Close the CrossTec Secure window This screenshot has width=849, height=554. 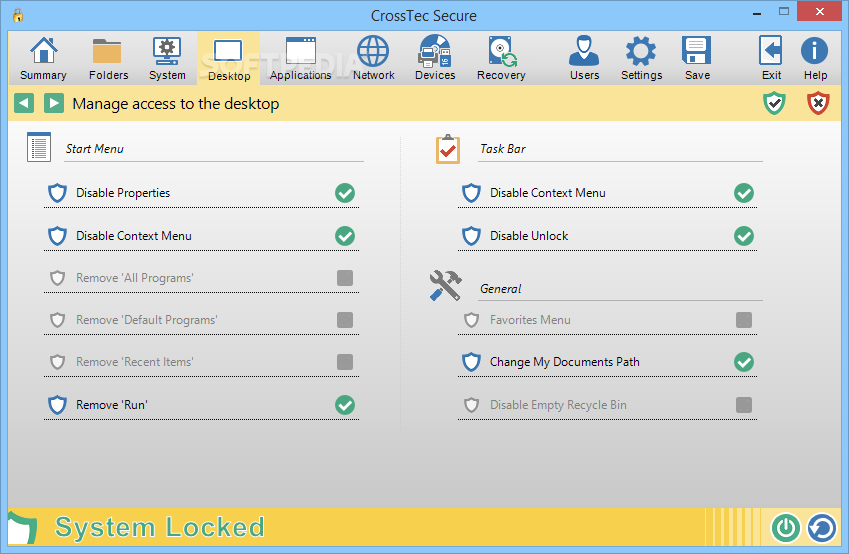click(820, 11)
